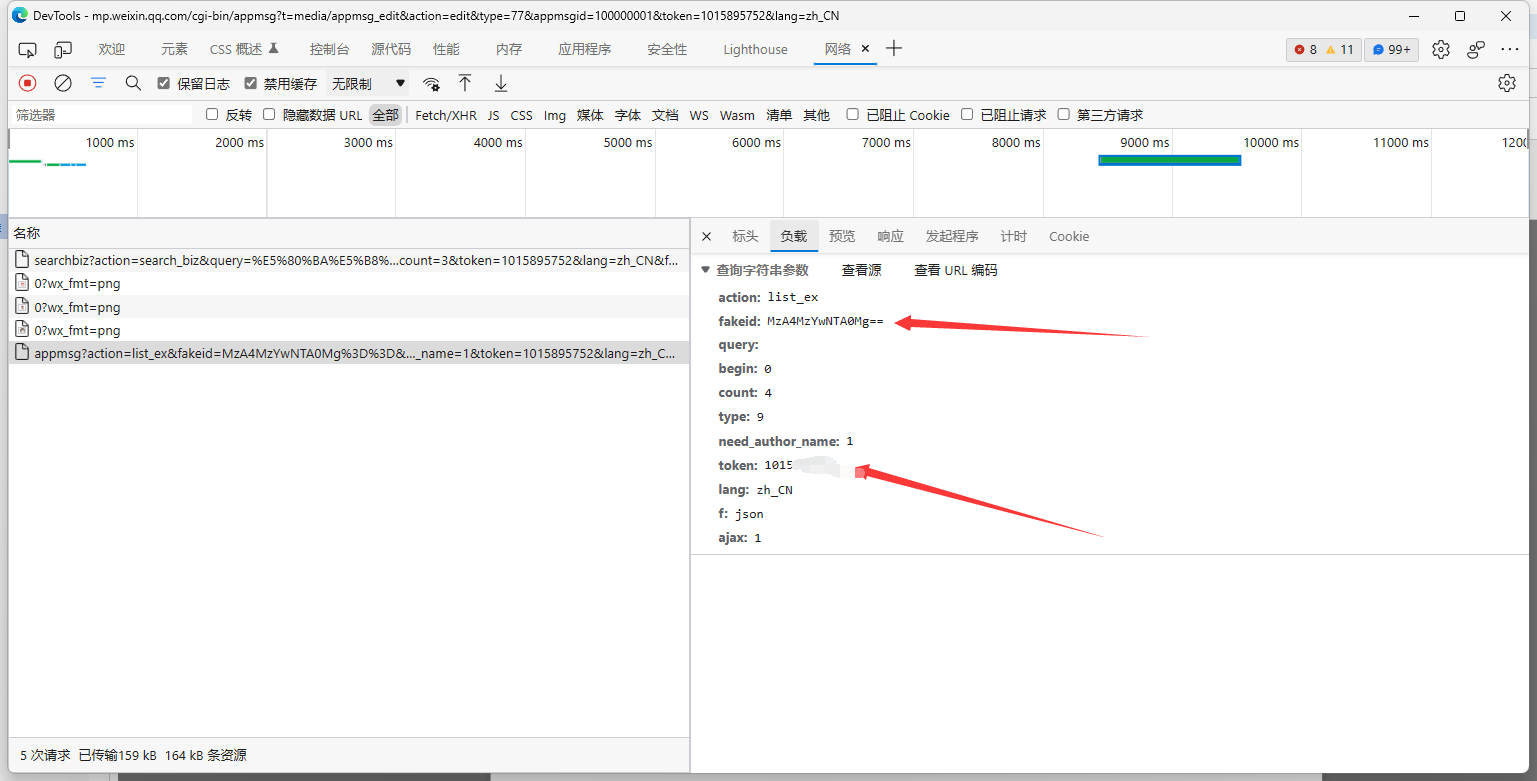Switch to 控制台 tab

click(x=330, y=49)
